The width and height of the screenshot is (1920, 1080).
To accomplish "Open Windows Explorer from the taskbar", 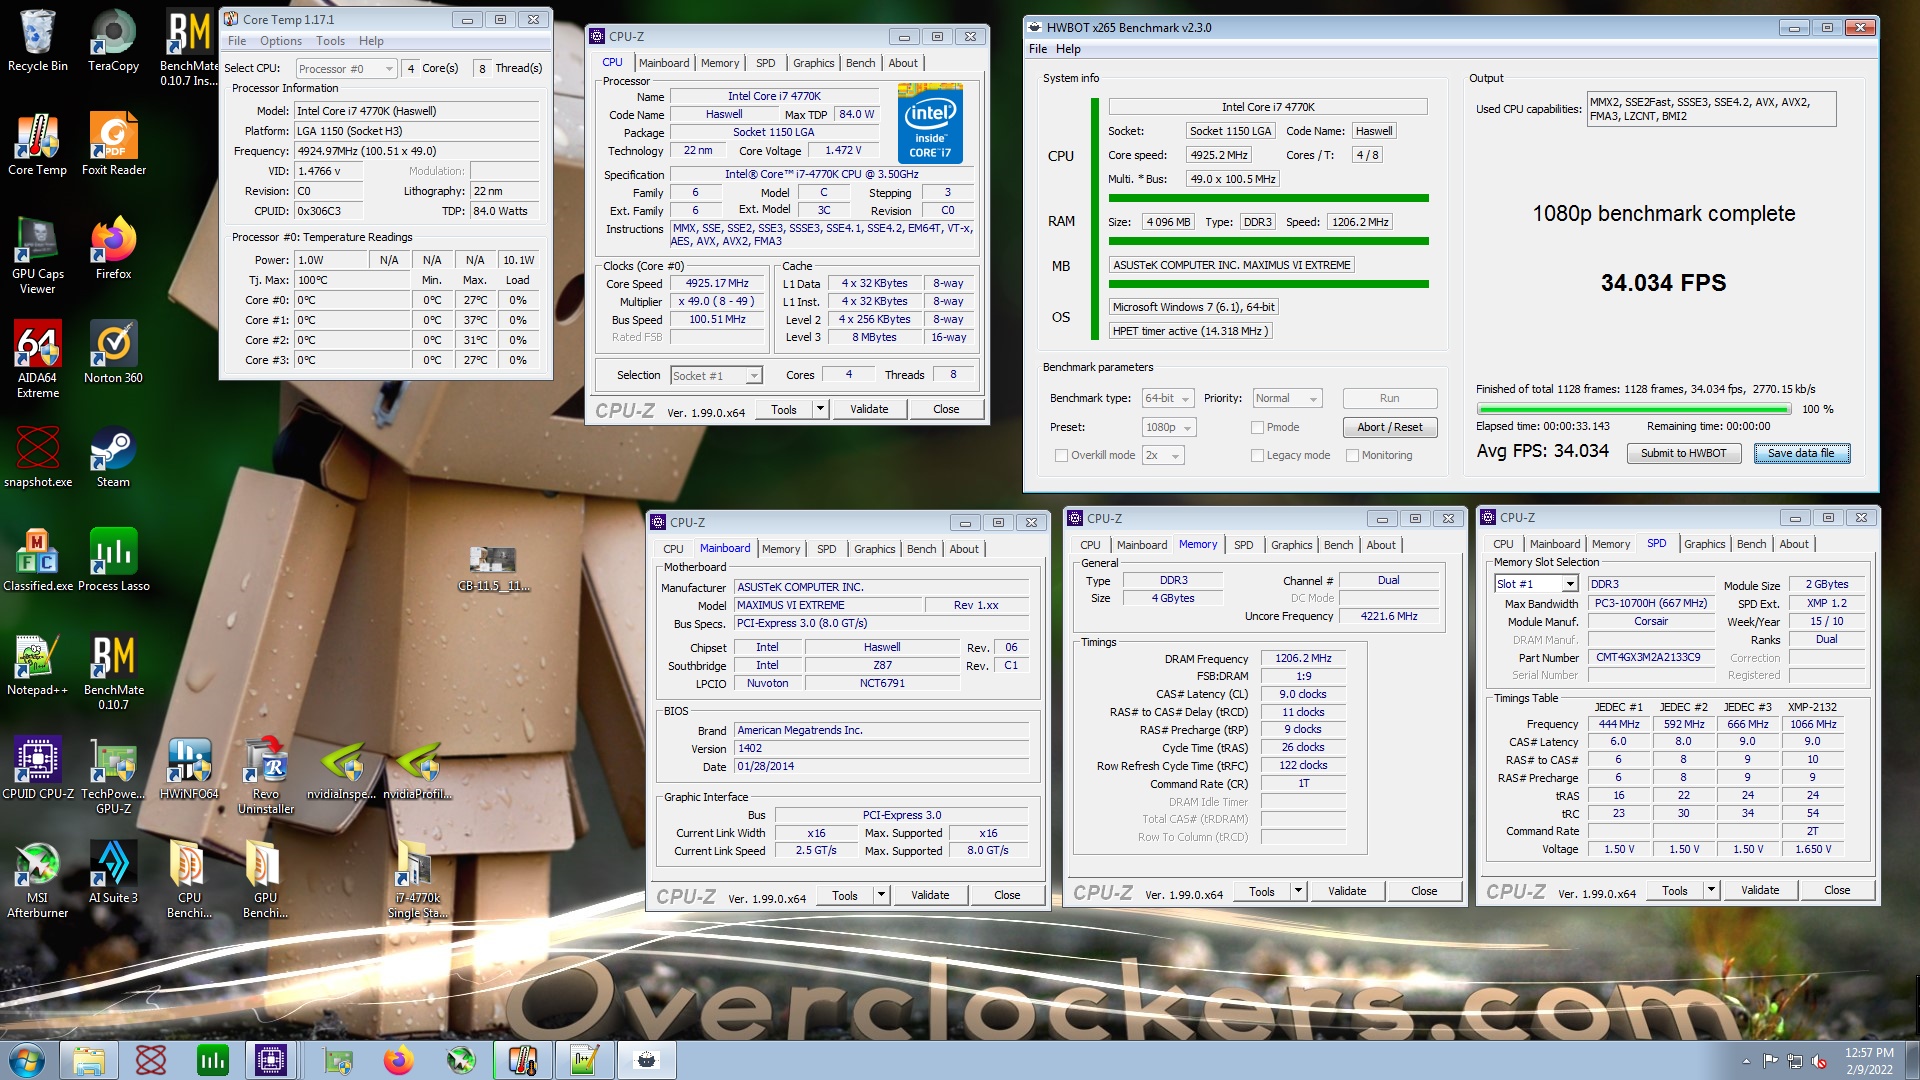I will click(x=89, y=1060).
